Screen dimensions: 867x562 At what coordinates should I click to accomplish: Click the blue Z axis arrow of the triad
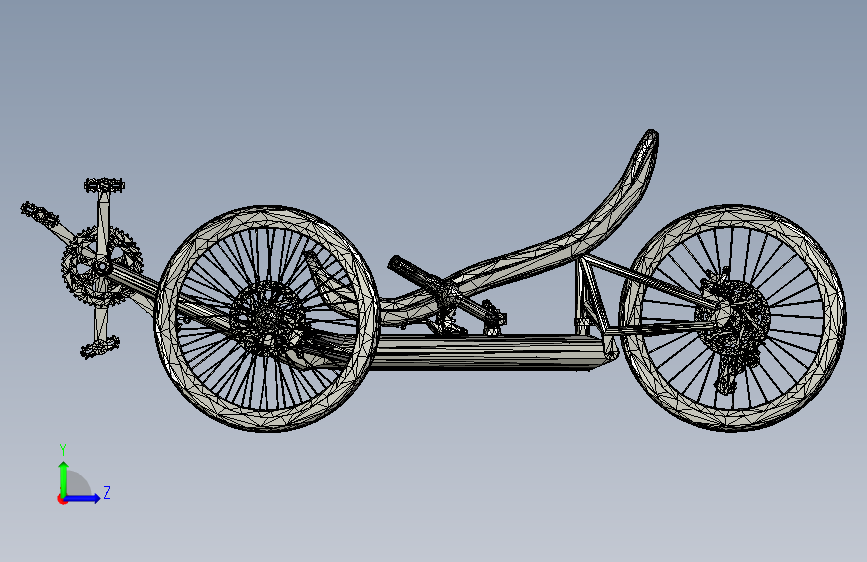coord(83,498)
